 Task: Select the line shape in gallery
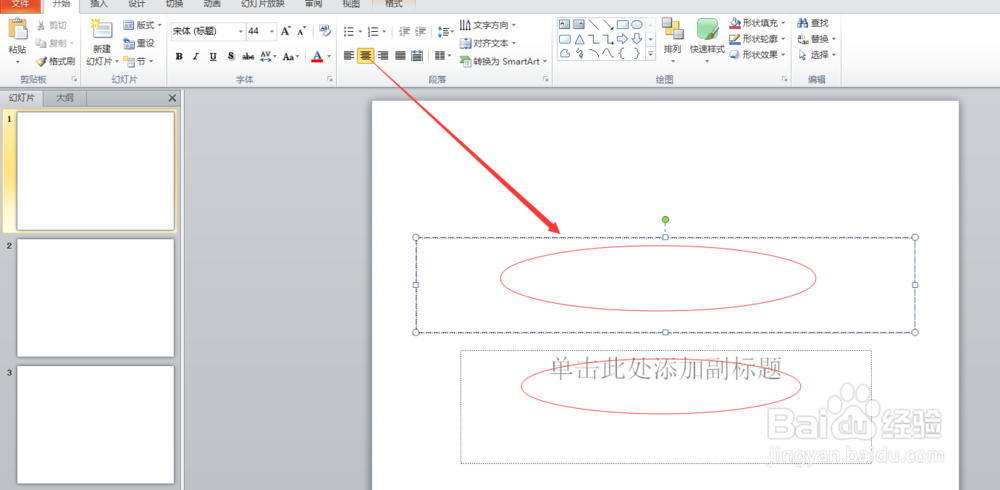click(x=594, y=24)
